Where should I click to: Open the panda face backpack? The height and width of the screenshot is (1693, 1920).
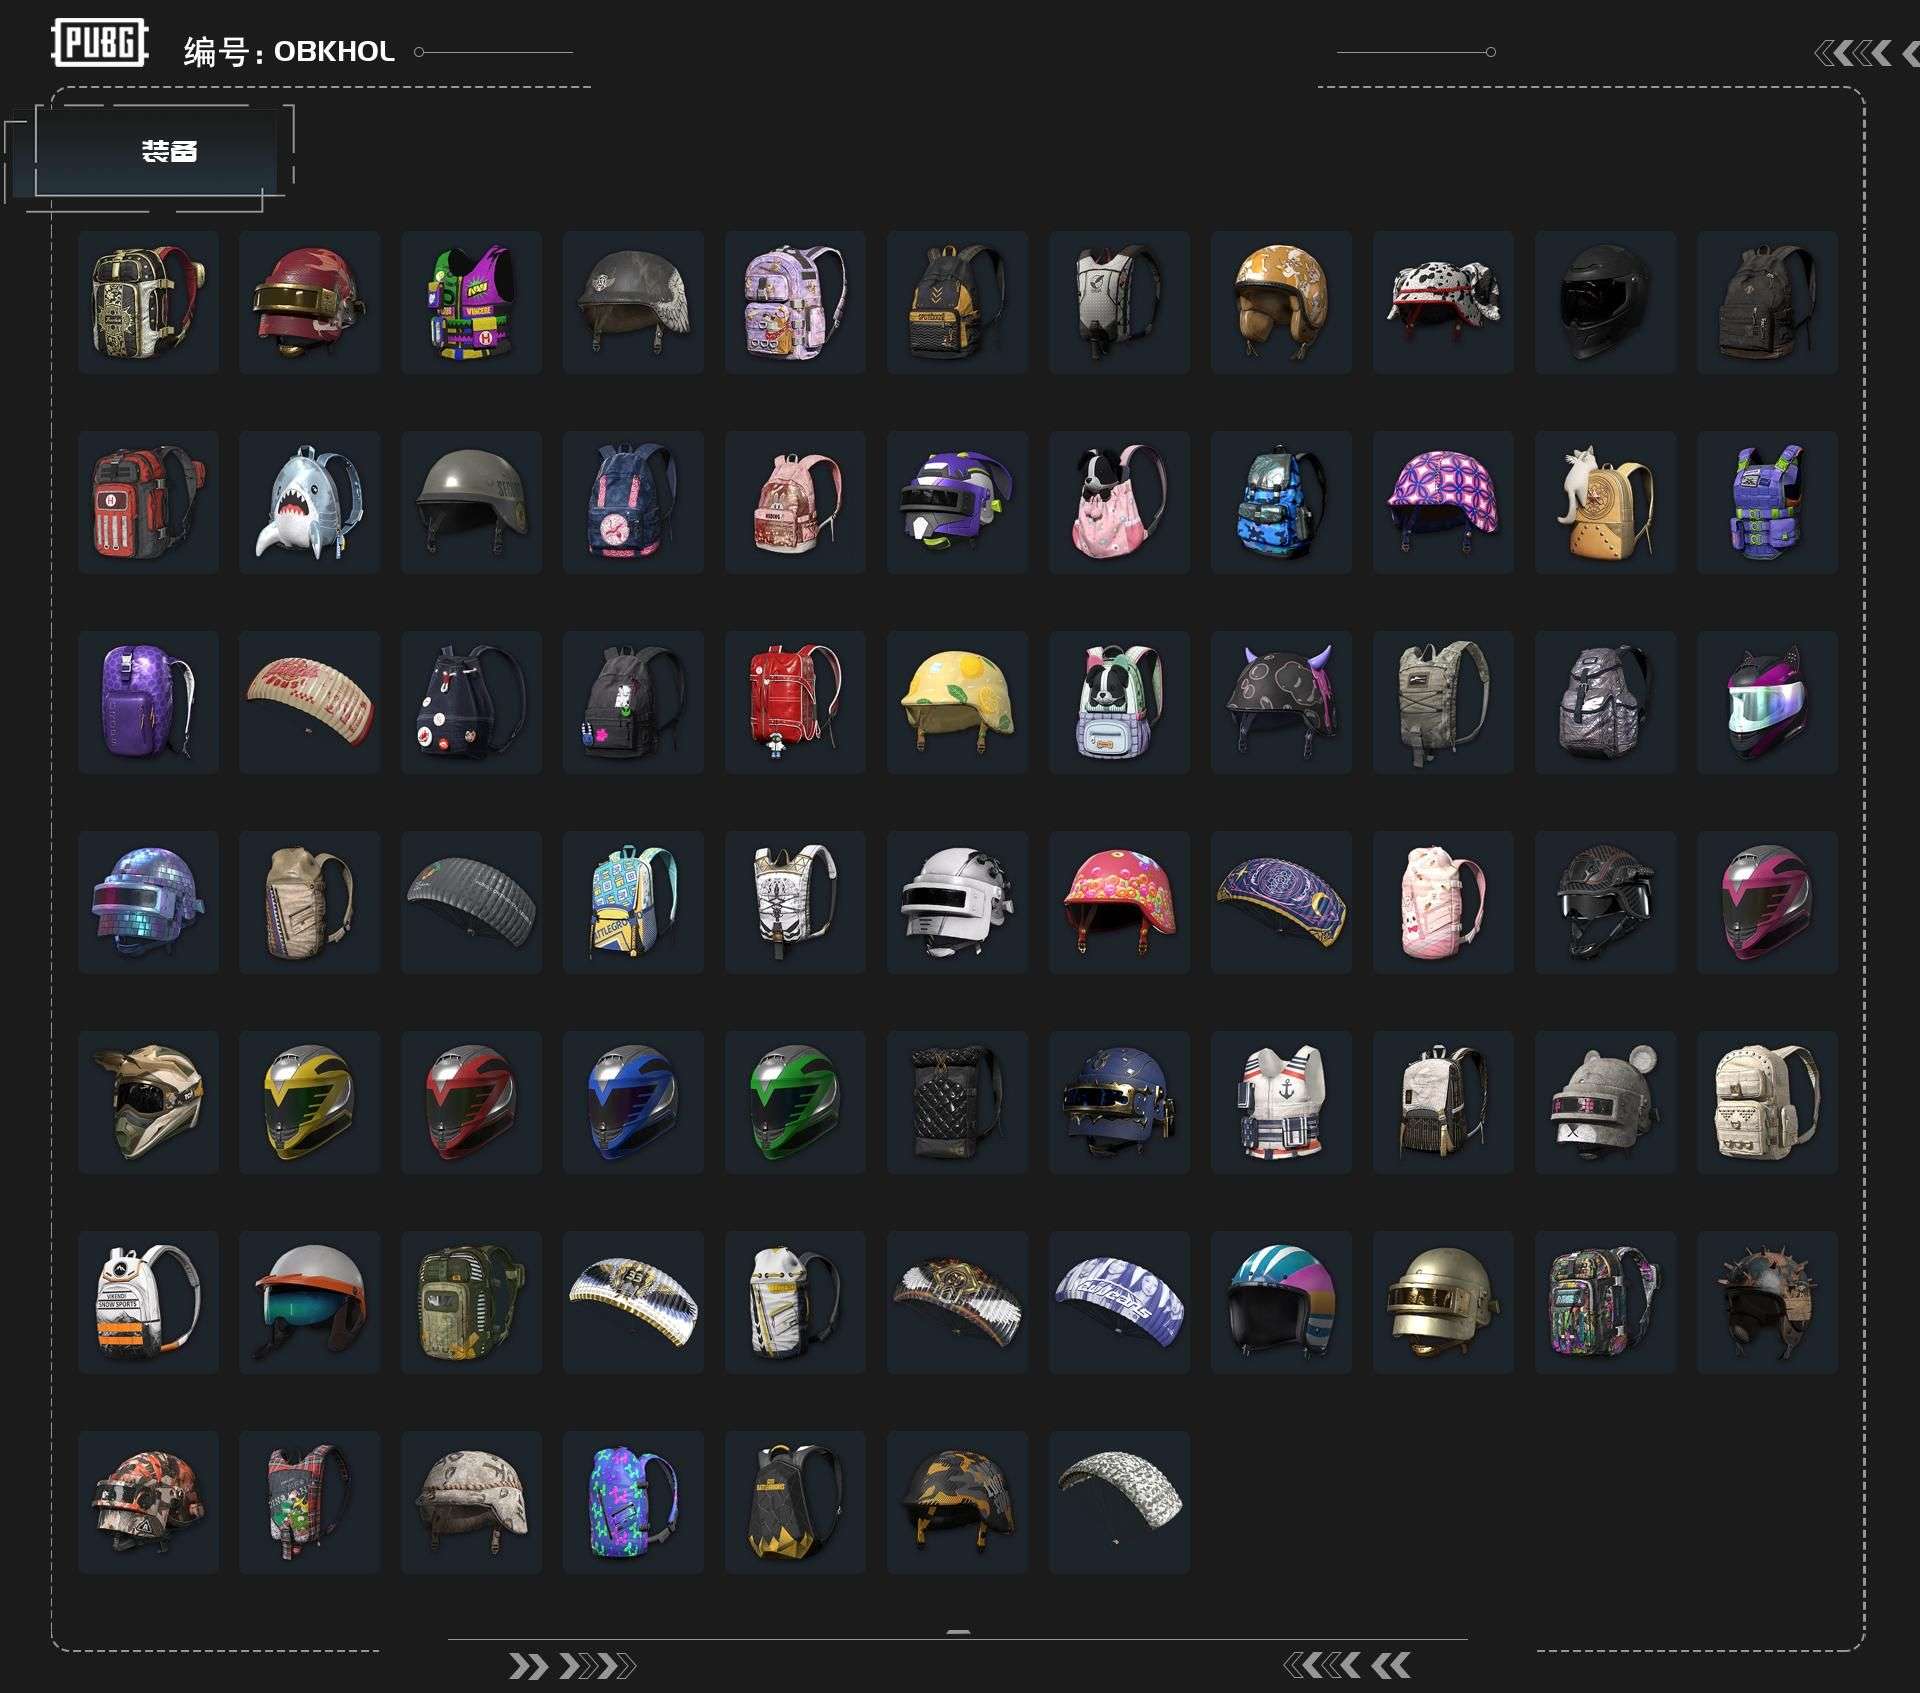1120,702
